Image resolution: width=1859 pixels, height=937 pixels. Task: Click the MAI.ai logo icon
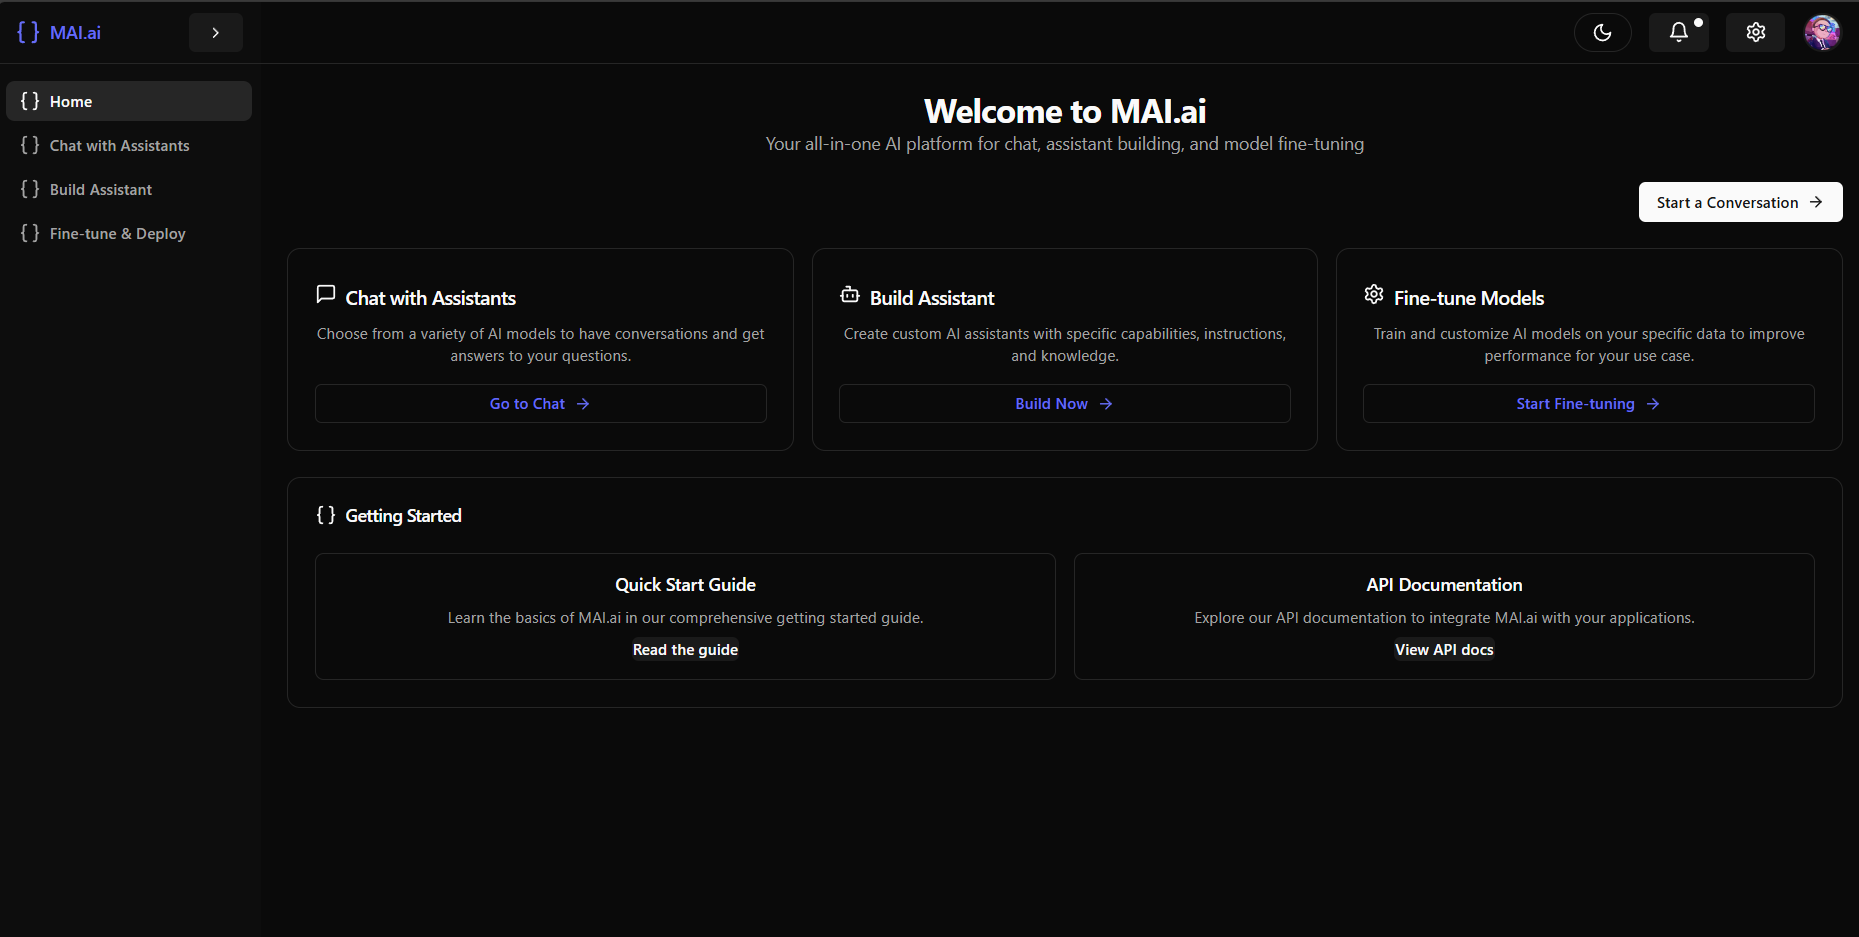click(27, 32)
